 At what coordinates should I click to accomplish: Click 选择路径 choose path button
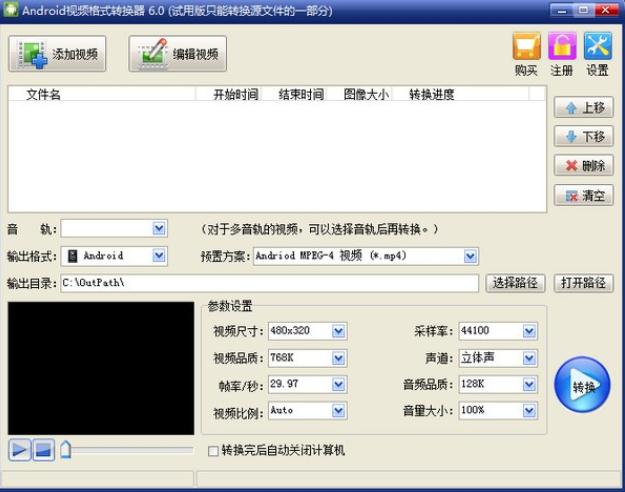click(x=515, y=283)
